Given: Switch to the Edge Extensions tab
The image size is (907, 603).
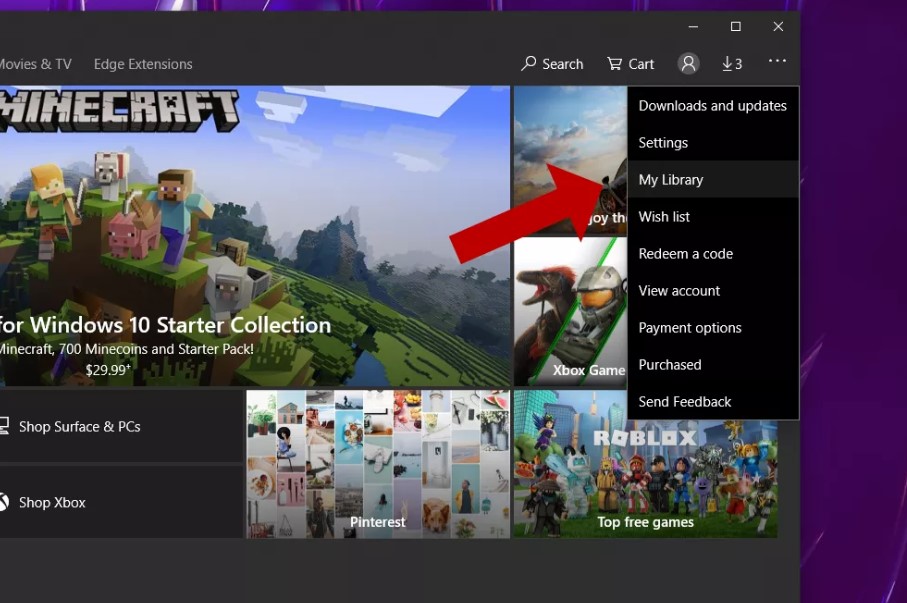Looking at the screenshot, I should pyautogui.click(x=143, y=64).
